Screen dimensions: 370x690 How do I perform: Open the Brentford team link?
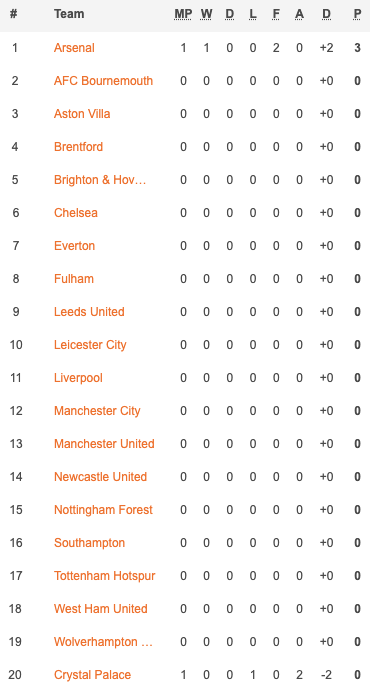[78, 147]
